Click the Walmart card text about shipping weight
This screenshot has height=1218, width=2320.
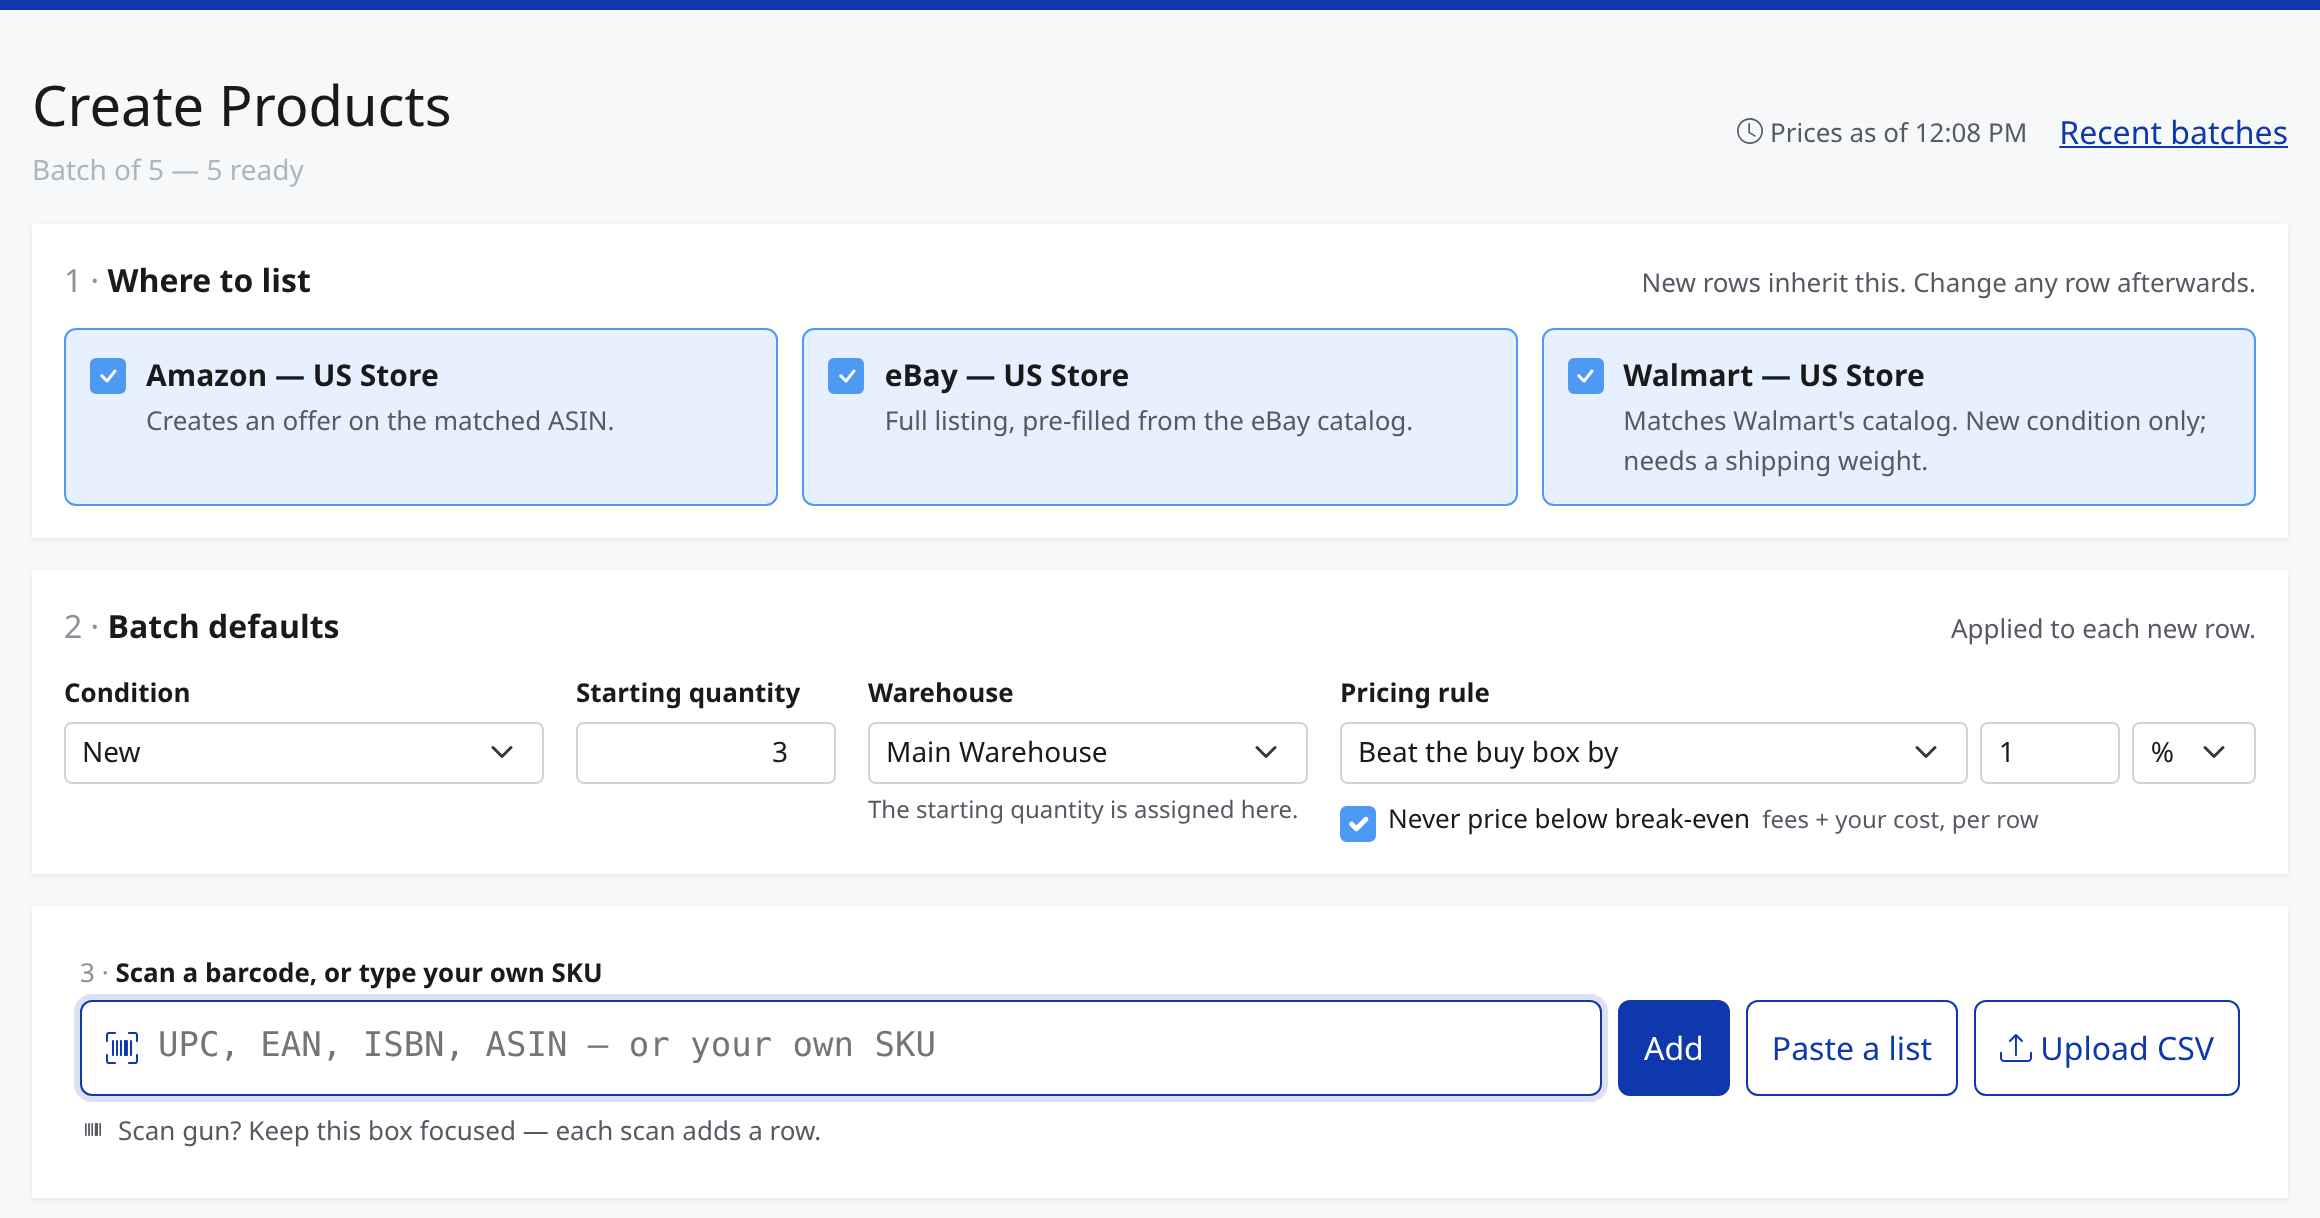coord(1915,441)
